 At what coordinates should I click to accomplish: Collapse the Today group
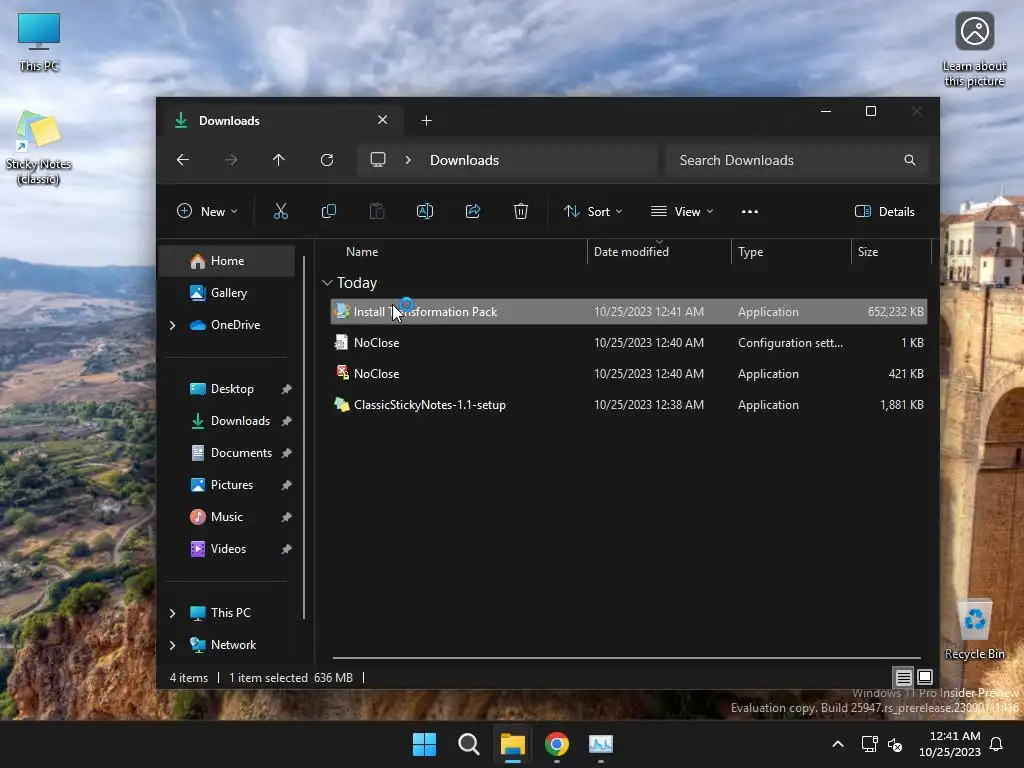tap(327, 283)
